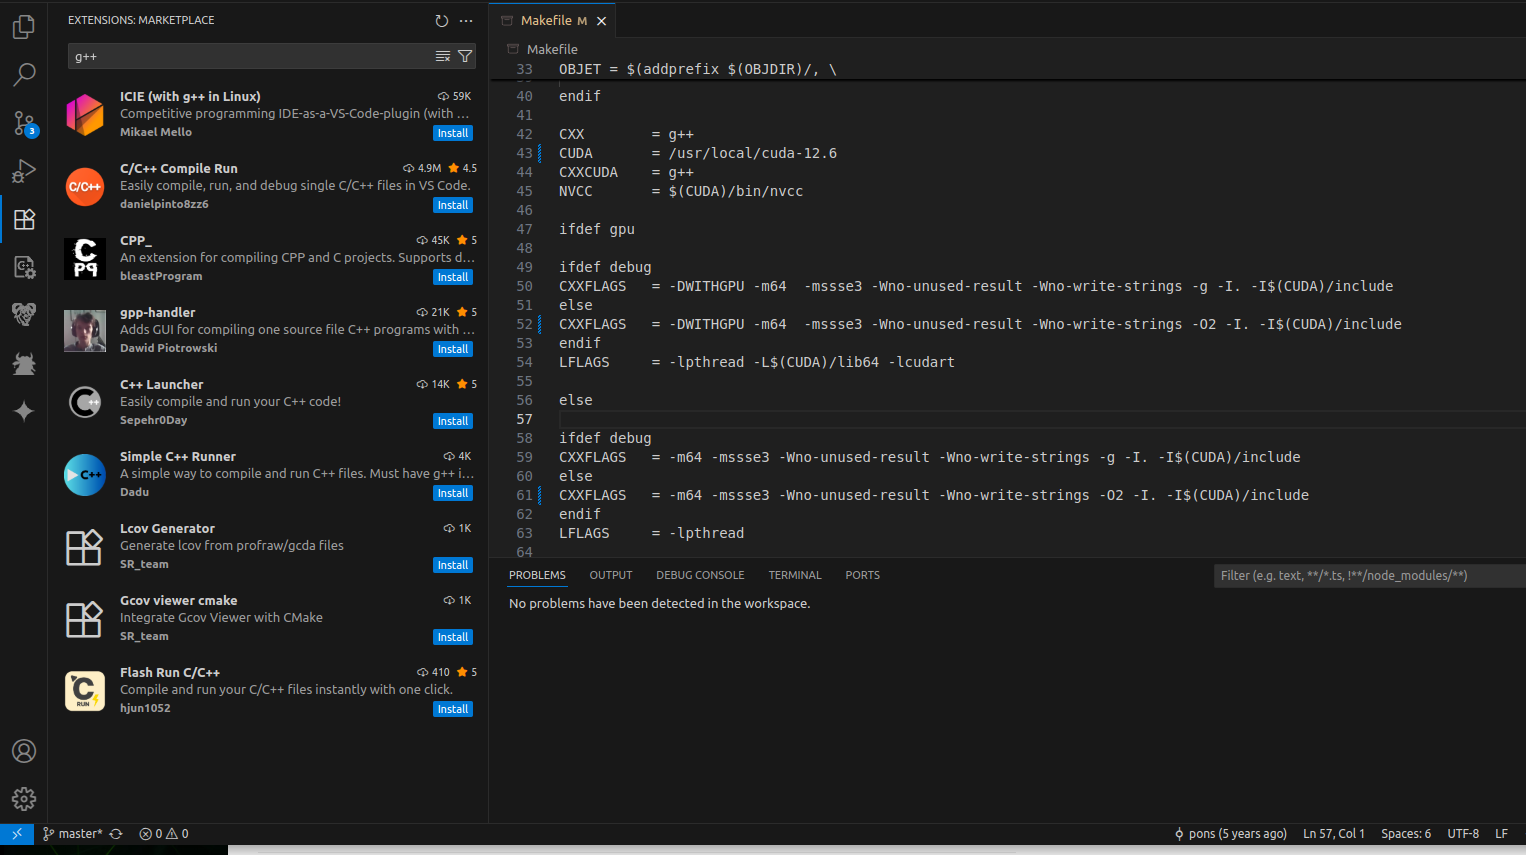Close the Makefile tab
The width and height of the screenshot is (1526, 855).
[x=601, y=20]
